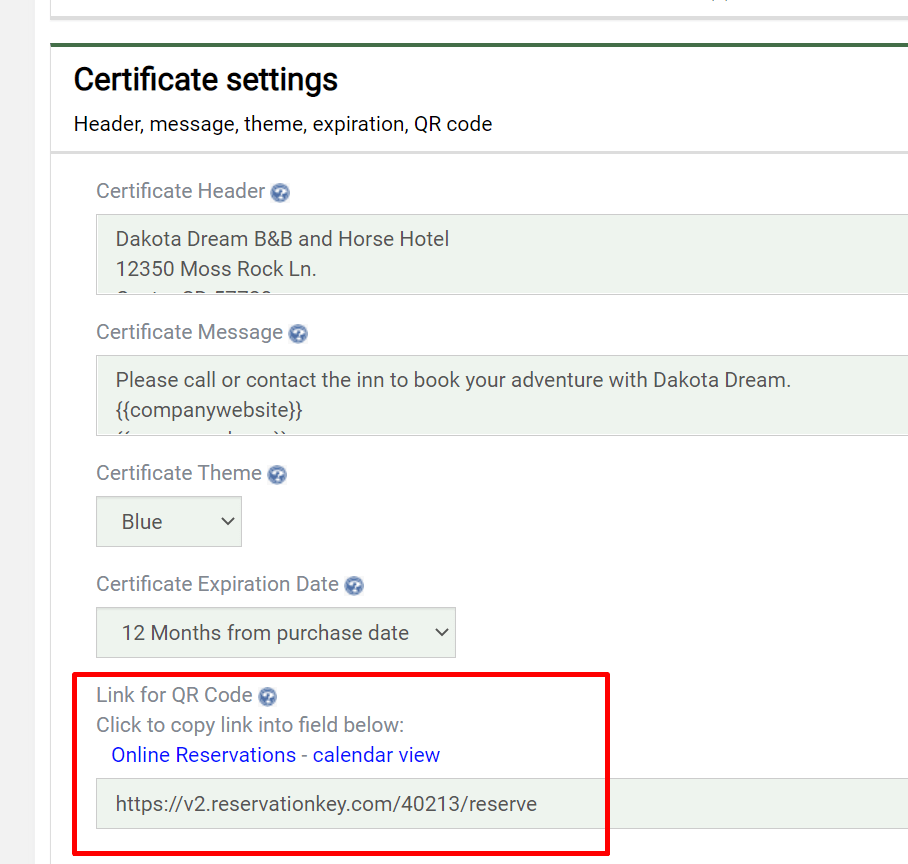Image resolution: width=908 pixels, height=864 pixels.
Task: Open help for Certificate Expiration Date
Action: point(354,587)
